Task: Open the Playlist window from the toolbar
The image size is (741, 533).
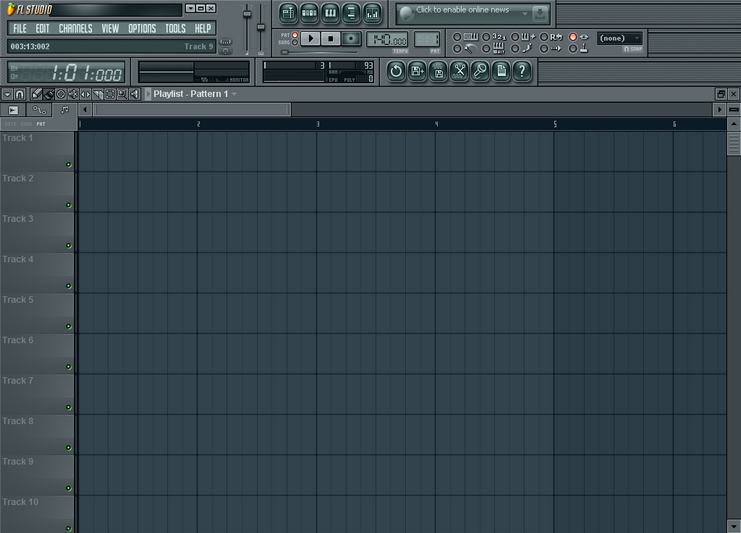Action: tap(287, 13)
